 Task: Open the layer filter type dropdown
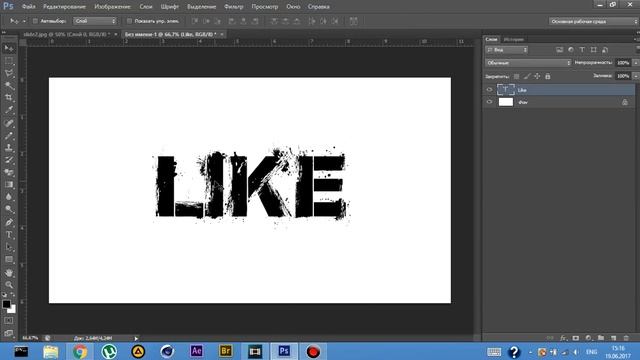coord(507,50)
